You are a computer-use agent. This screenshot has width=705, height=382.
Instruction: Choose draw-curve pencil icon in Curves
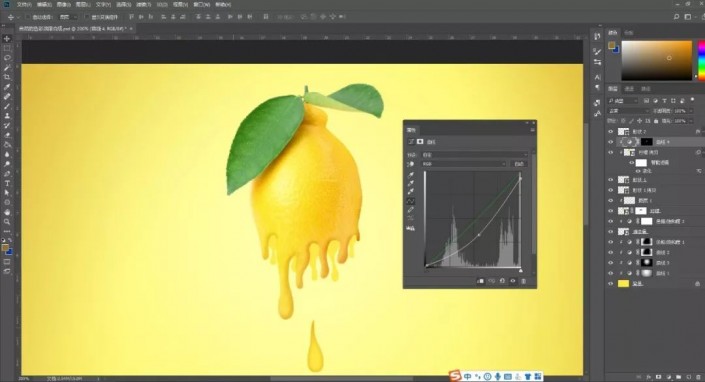411,210
